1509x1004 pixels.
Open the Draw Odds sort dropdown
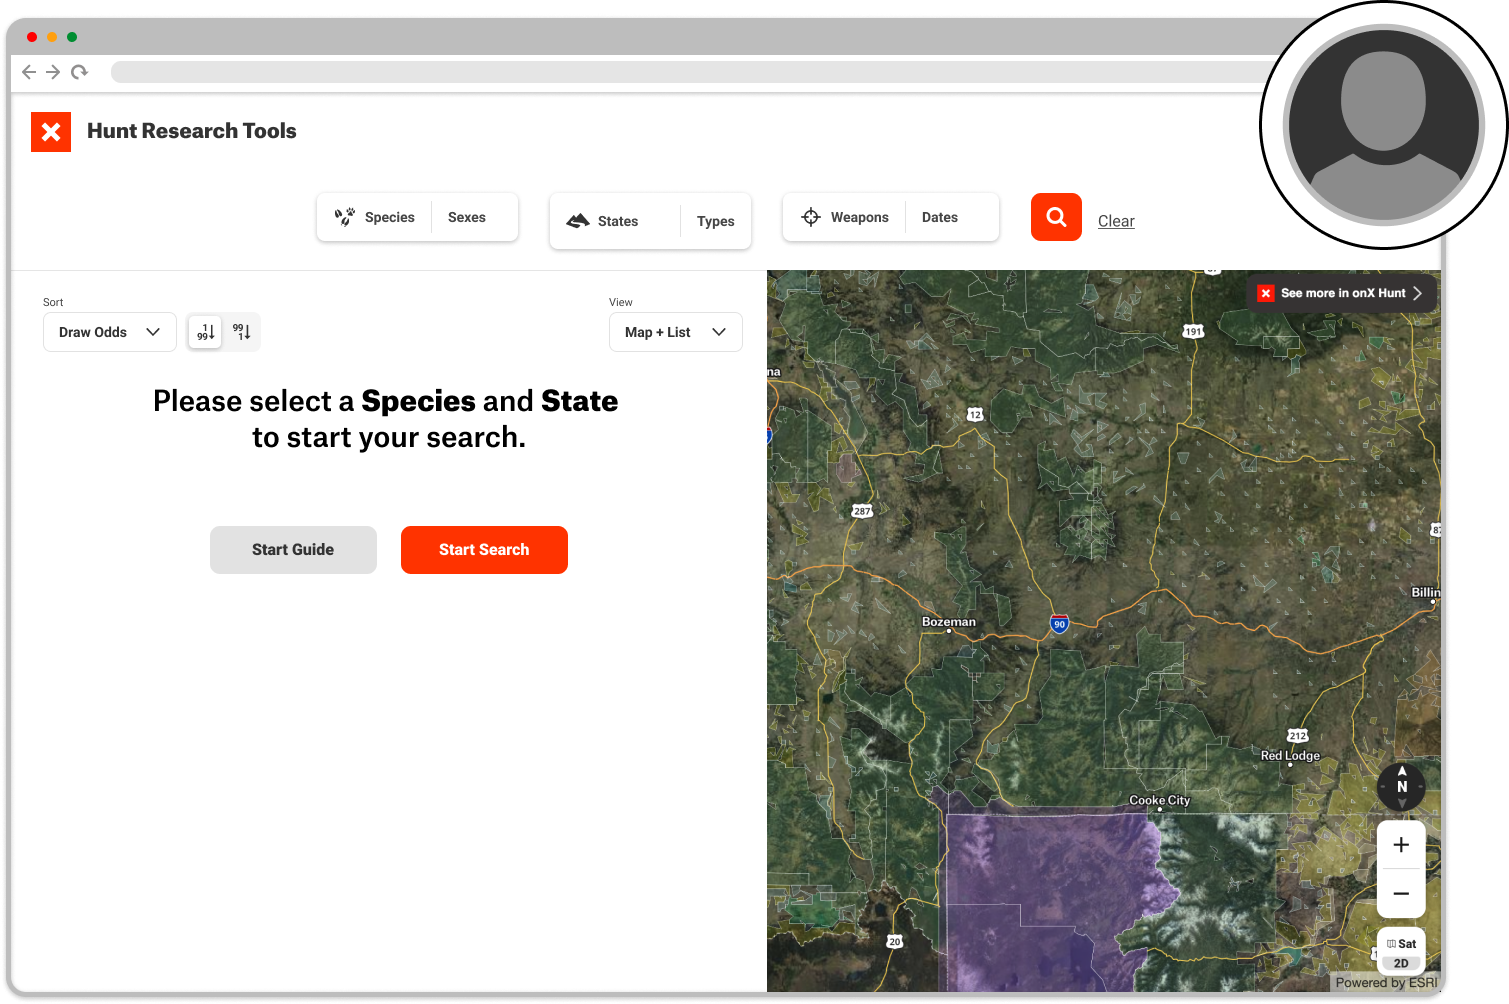[109, 331]
